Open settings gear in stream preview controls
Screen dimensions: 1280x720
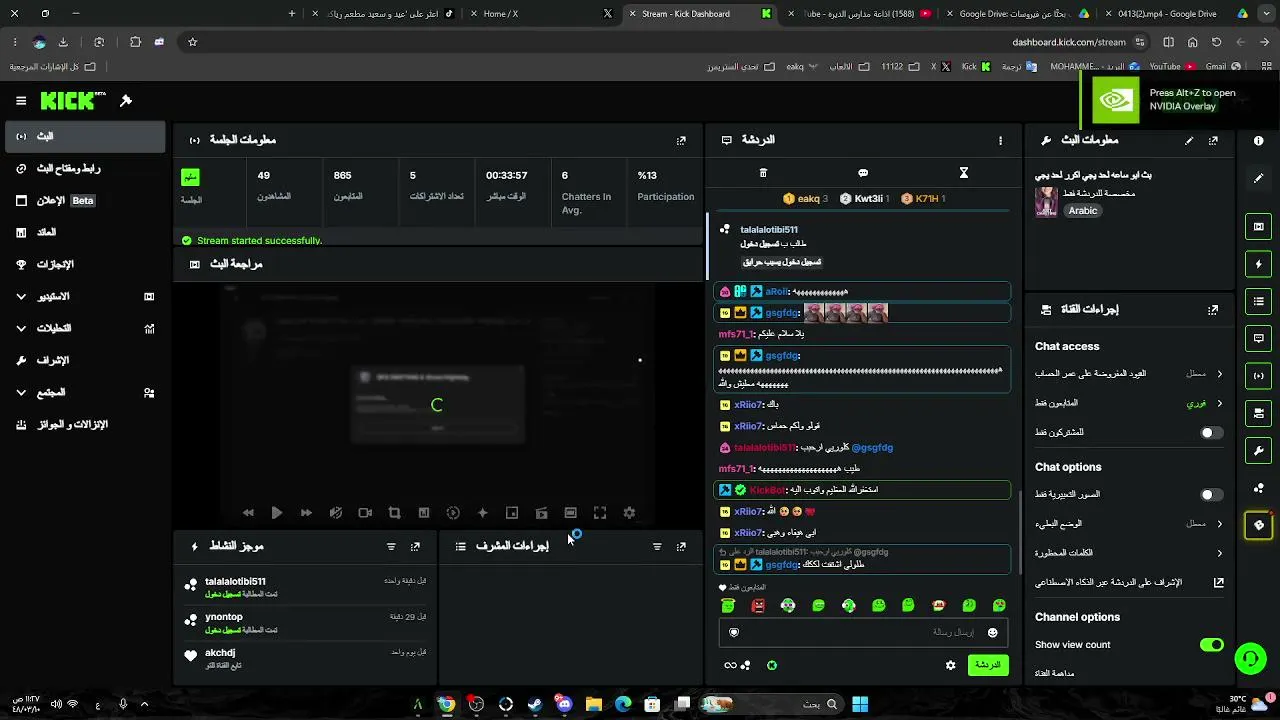pyautogui.click(x=629, y=513)
